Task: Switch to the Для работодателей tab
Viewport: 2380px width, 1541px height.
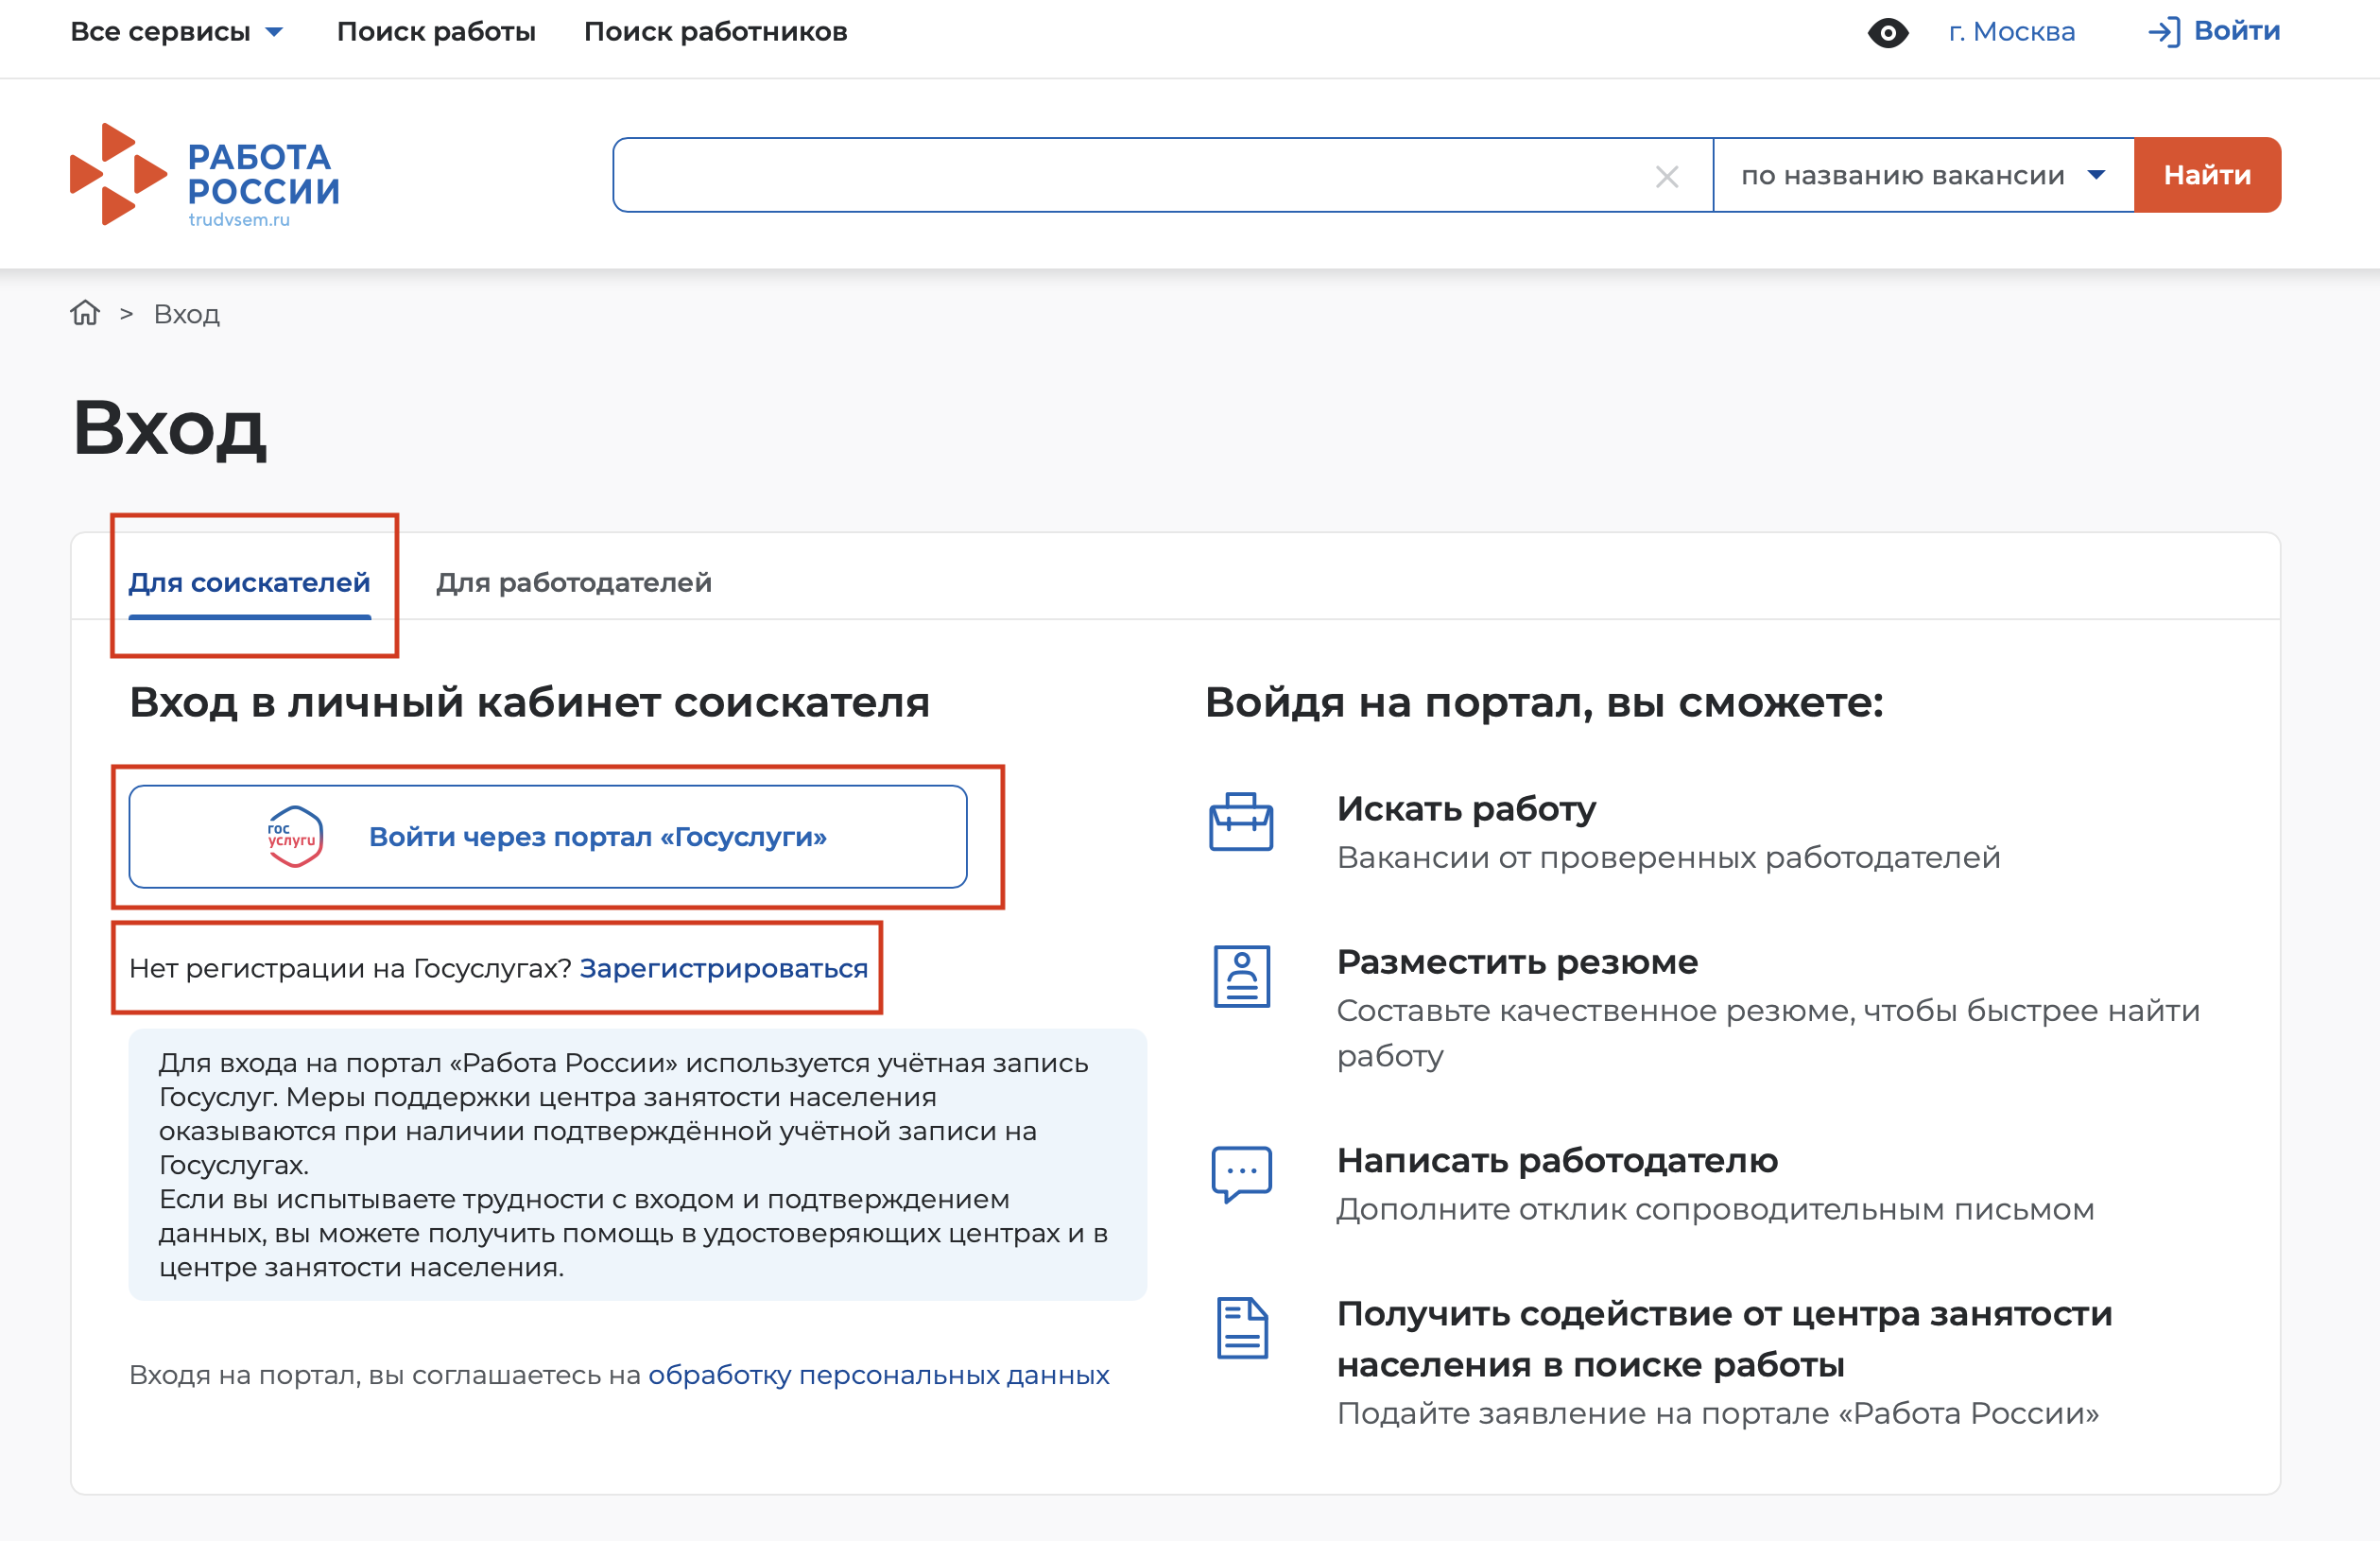Action: click(574, 582)
